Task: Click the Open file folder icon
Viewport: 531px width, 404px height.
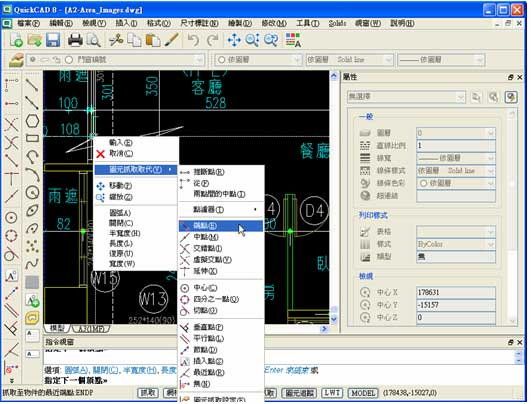Action: 34,40
